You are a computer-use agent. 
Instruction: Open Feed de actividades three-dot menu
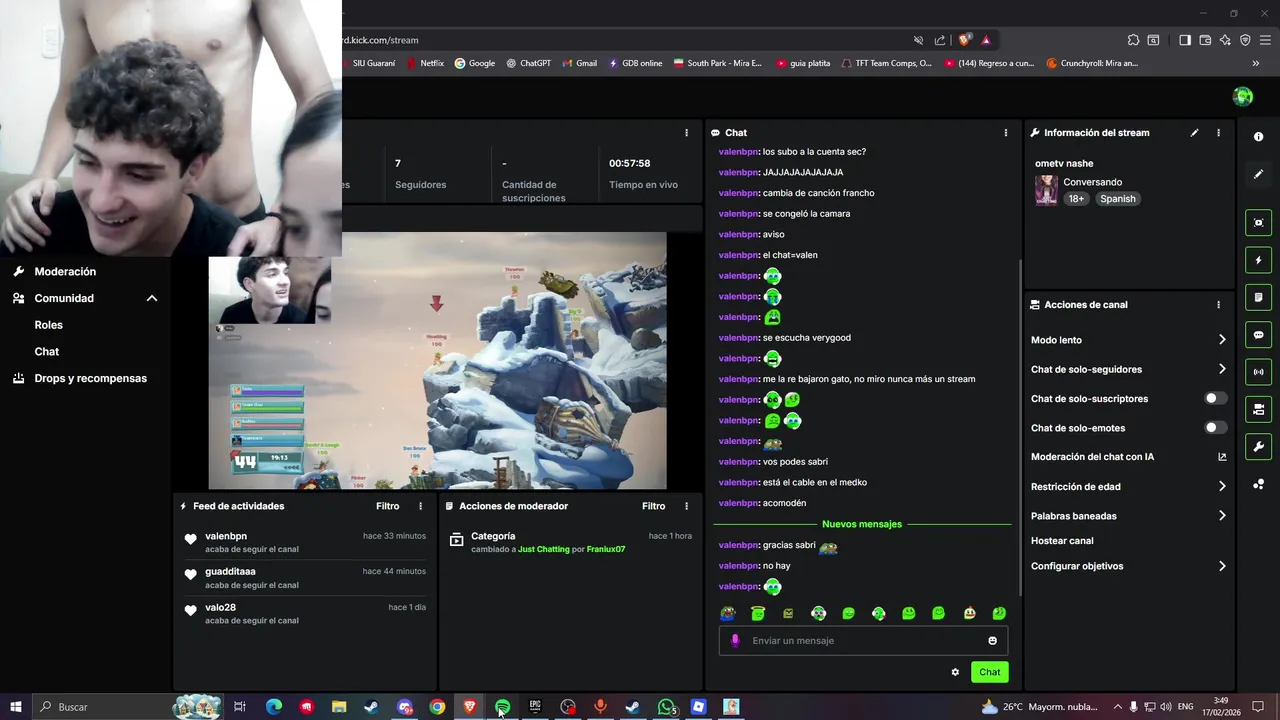tap(420, 506)
